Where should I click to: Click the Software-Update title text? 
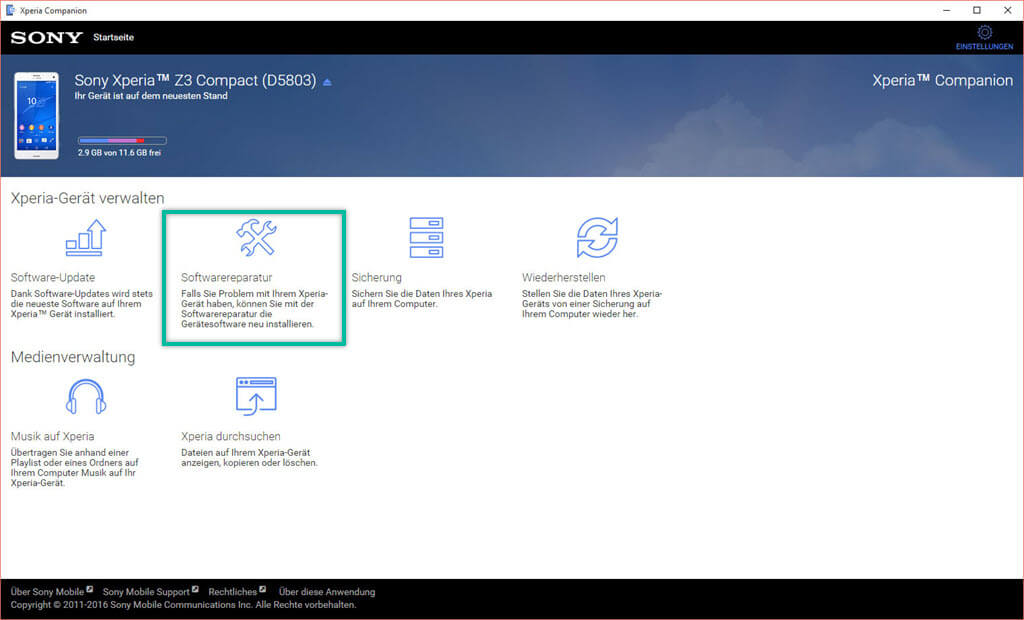(53, 278)
